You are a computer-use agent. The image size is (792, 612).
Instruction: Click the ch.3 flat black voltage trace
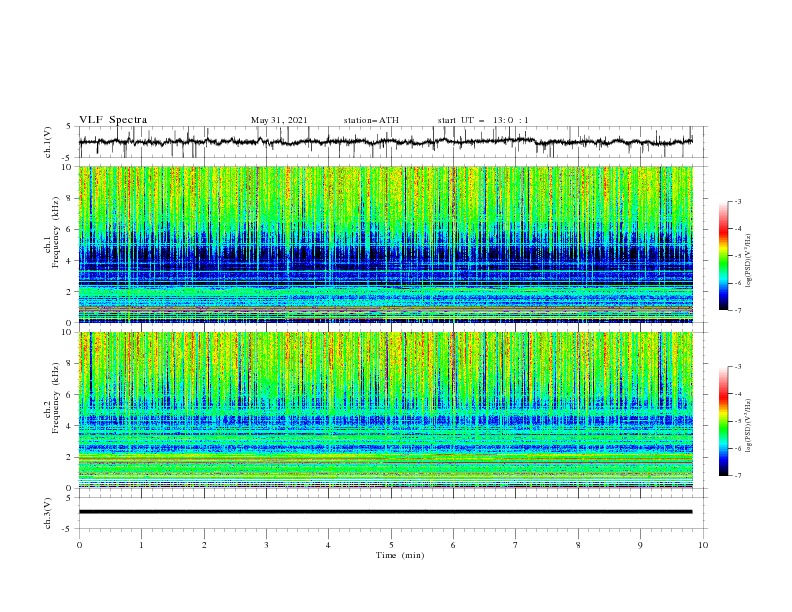point(386,512)
